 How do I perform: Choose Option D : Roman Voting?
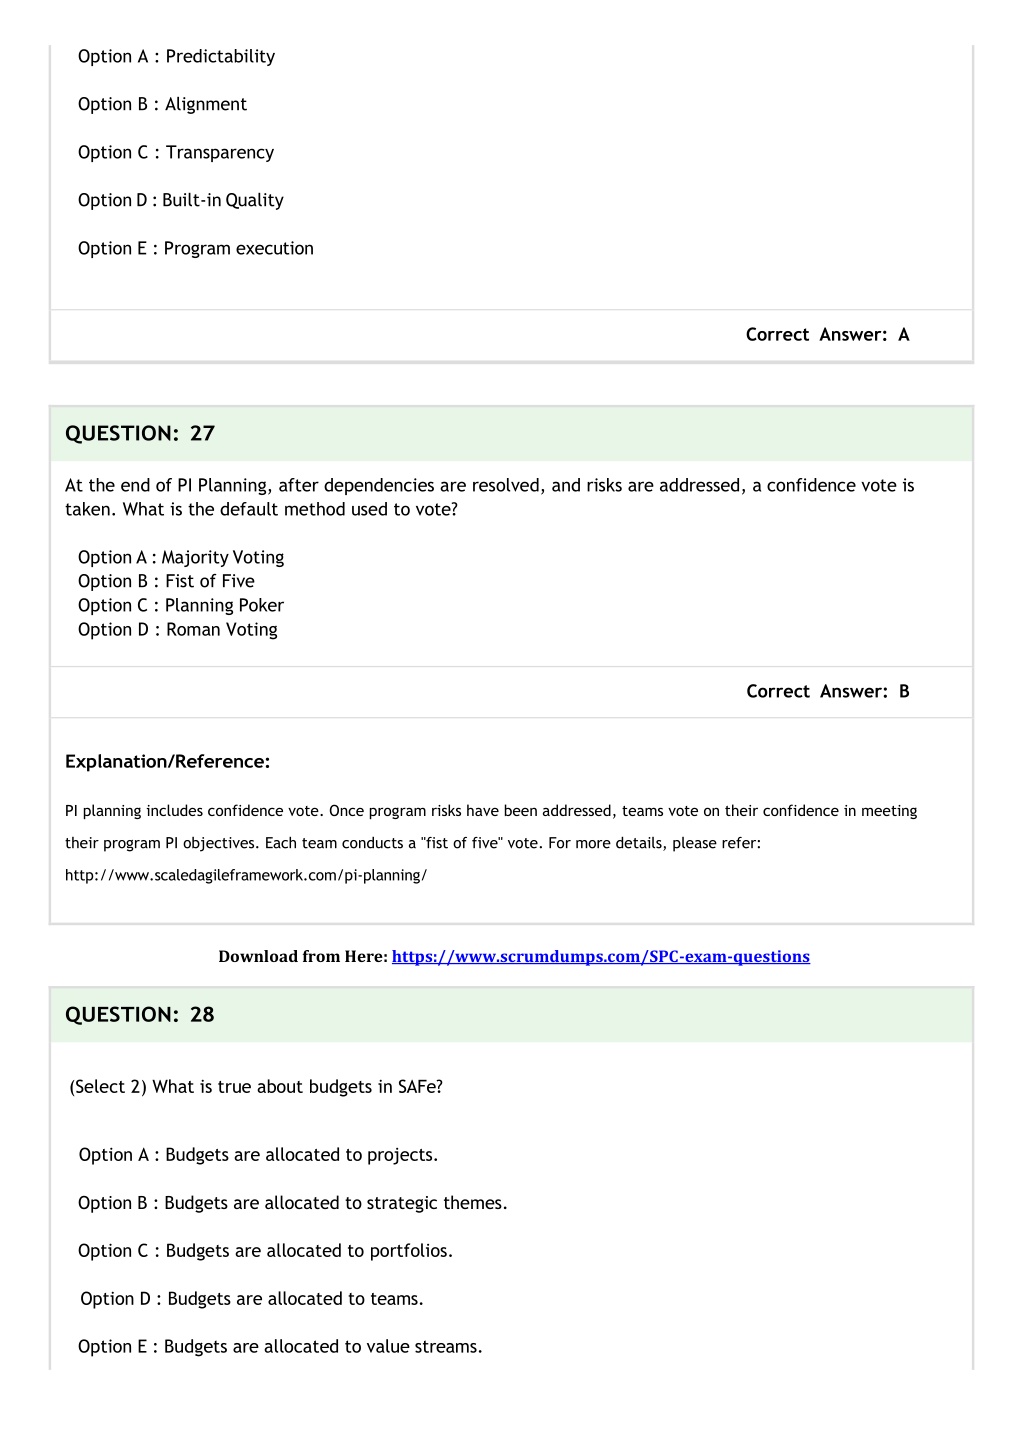[178, 630]
